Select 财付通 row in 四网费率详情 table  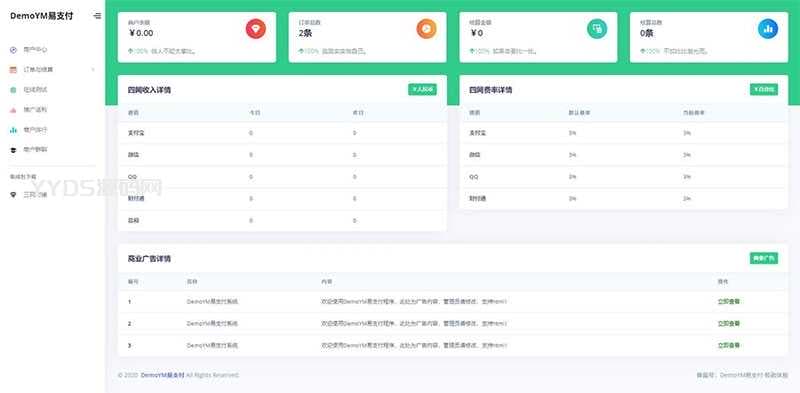tap(623, 199)
